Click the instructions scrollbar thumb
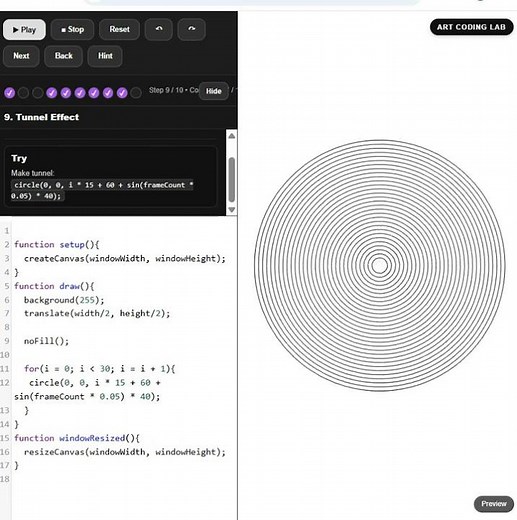517x520 pixels. [232, 179]
